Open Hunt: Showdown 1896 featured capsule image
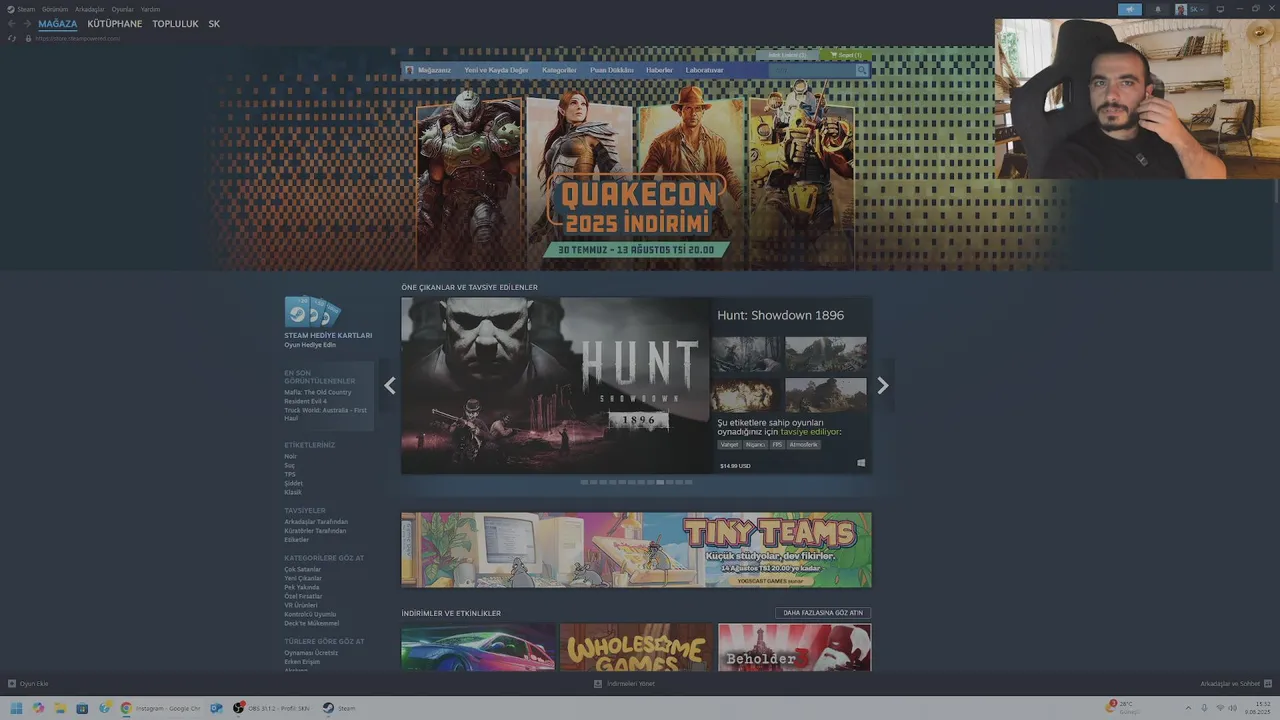 click(555, 386)
